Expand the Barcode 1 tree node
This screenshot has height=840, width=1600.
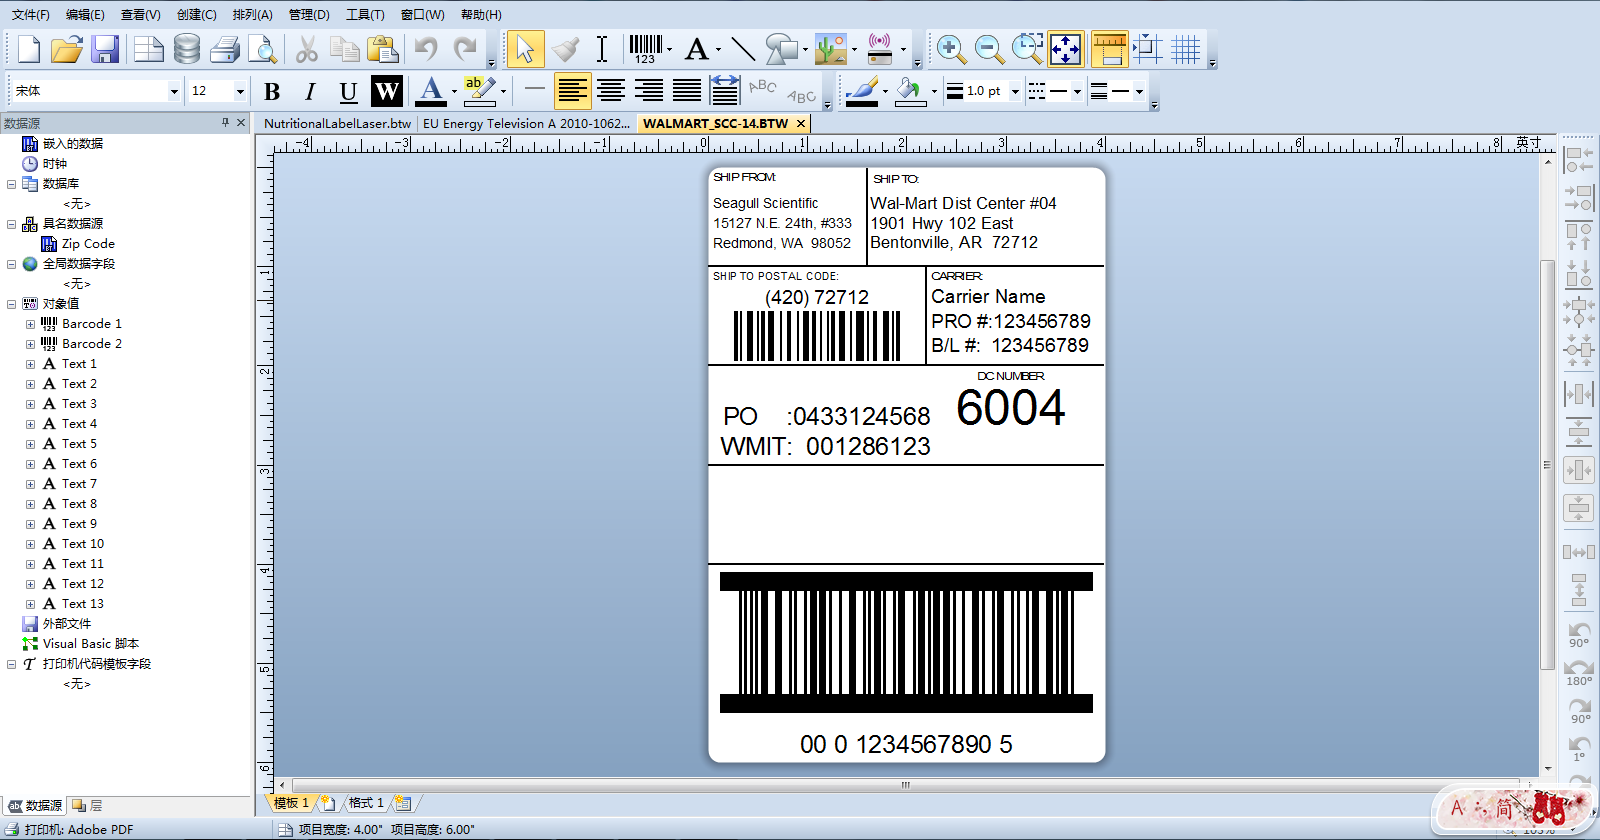point(30,324)
